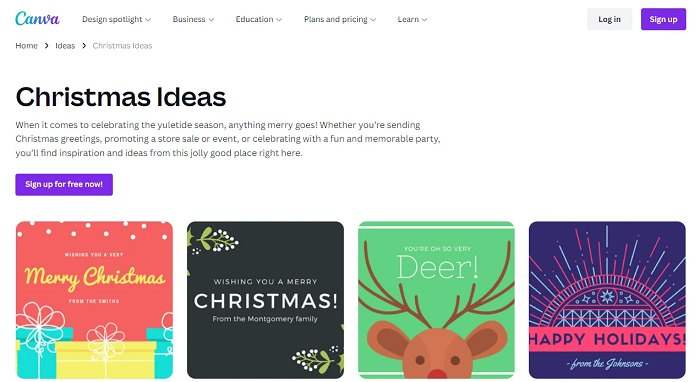Click Sign up for free now!
This screenshot has width=700, height=382.
pos(64,184)
